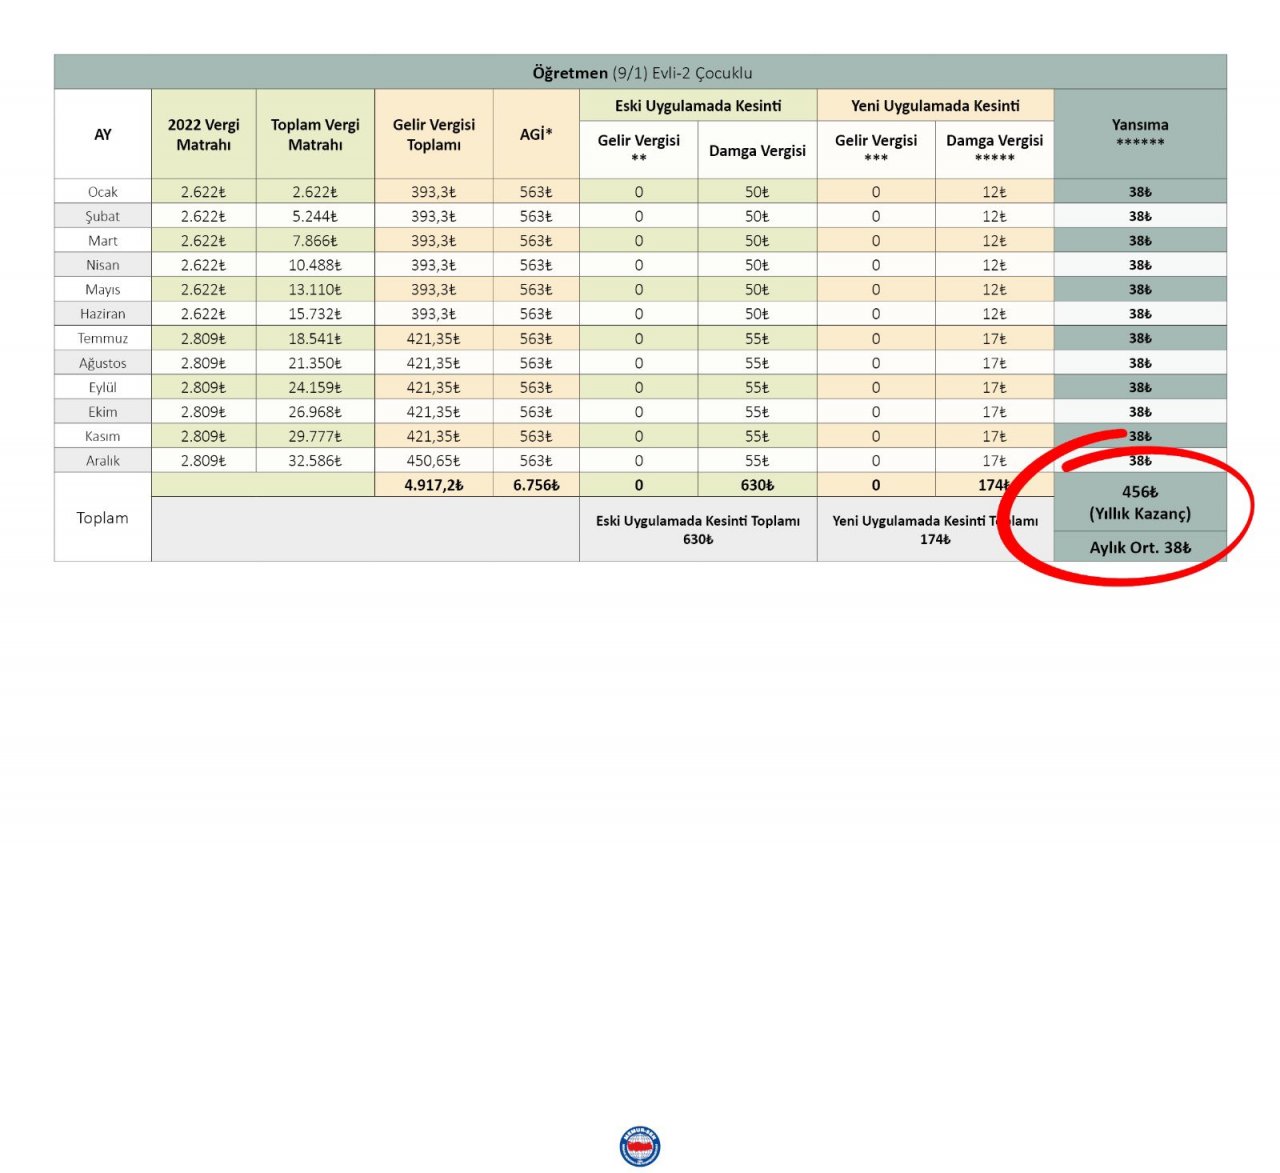Select the 'Aylık Ort. 38₺' cell

click(x=1140, y=548)
